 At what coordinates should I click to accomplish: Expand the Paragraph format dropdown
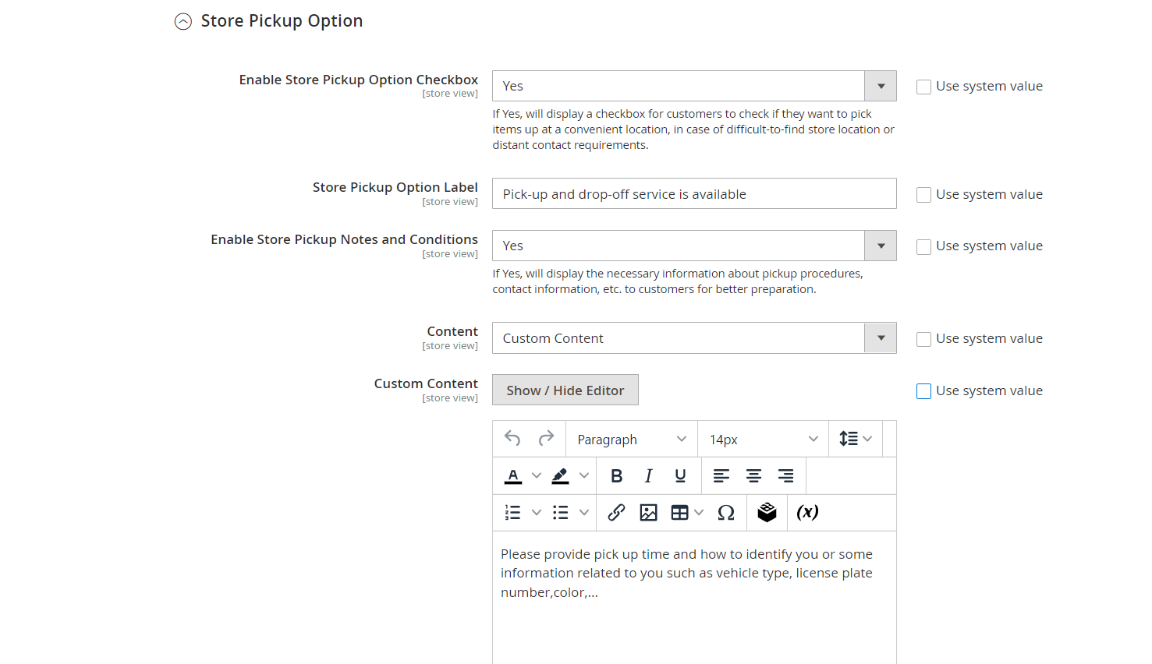point(631,439)
